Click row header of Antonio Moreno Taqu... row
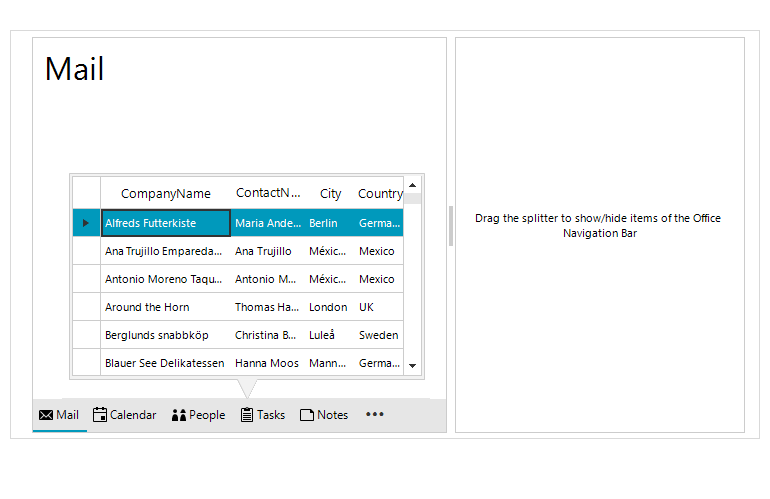Image resolution: width=770 pixels, height=499 pixels. click(x=86, y=279)
